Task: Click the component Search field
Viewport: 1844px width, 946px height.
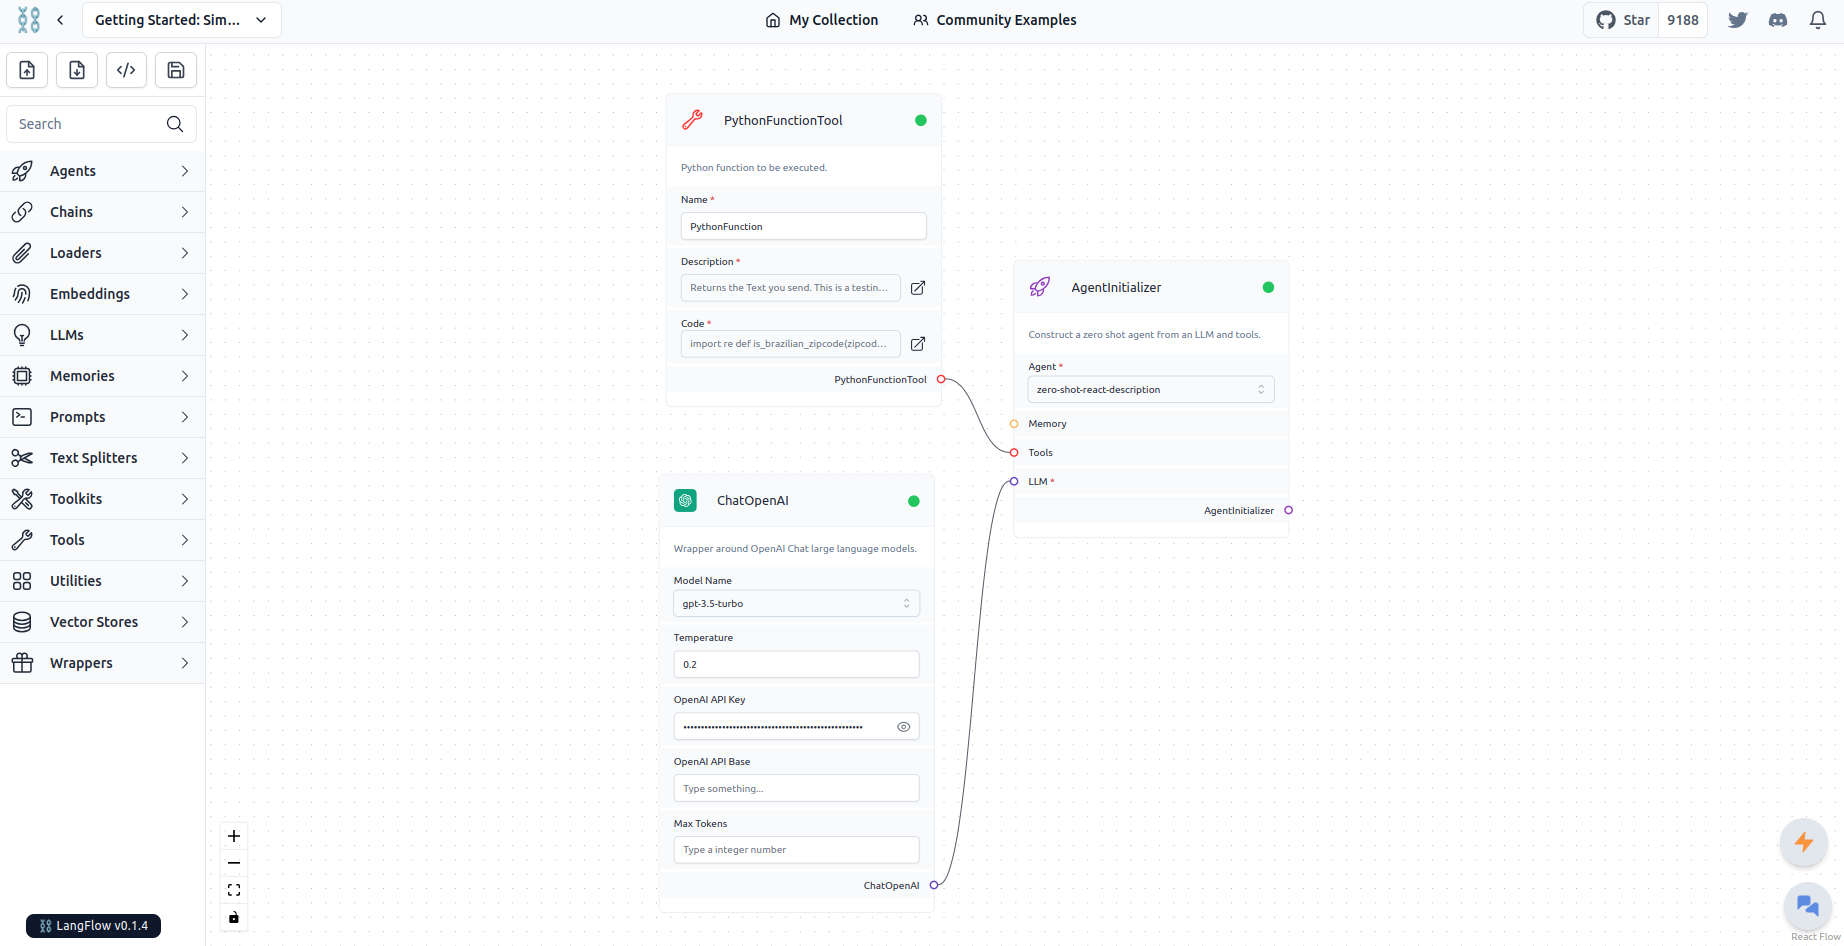Action: (x=101, y=124)
